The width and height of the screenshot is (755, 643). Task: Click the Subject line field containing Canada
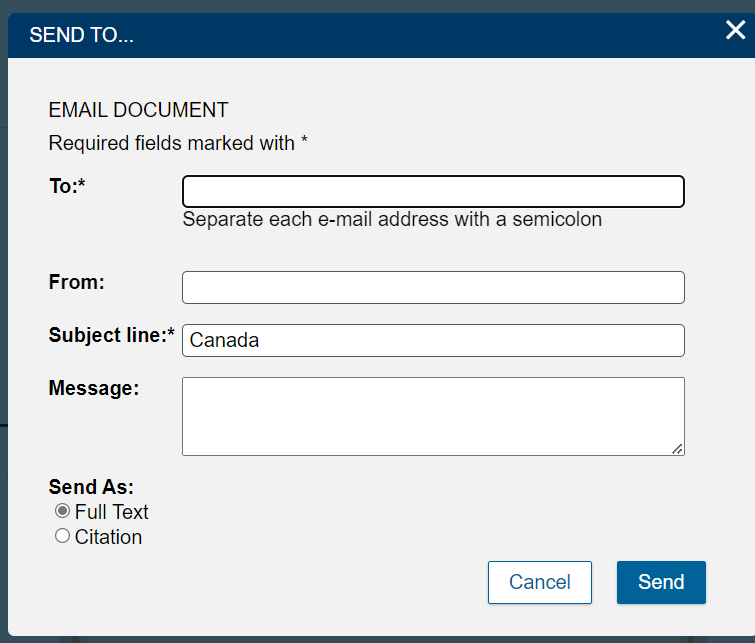[x=433, y=341]
